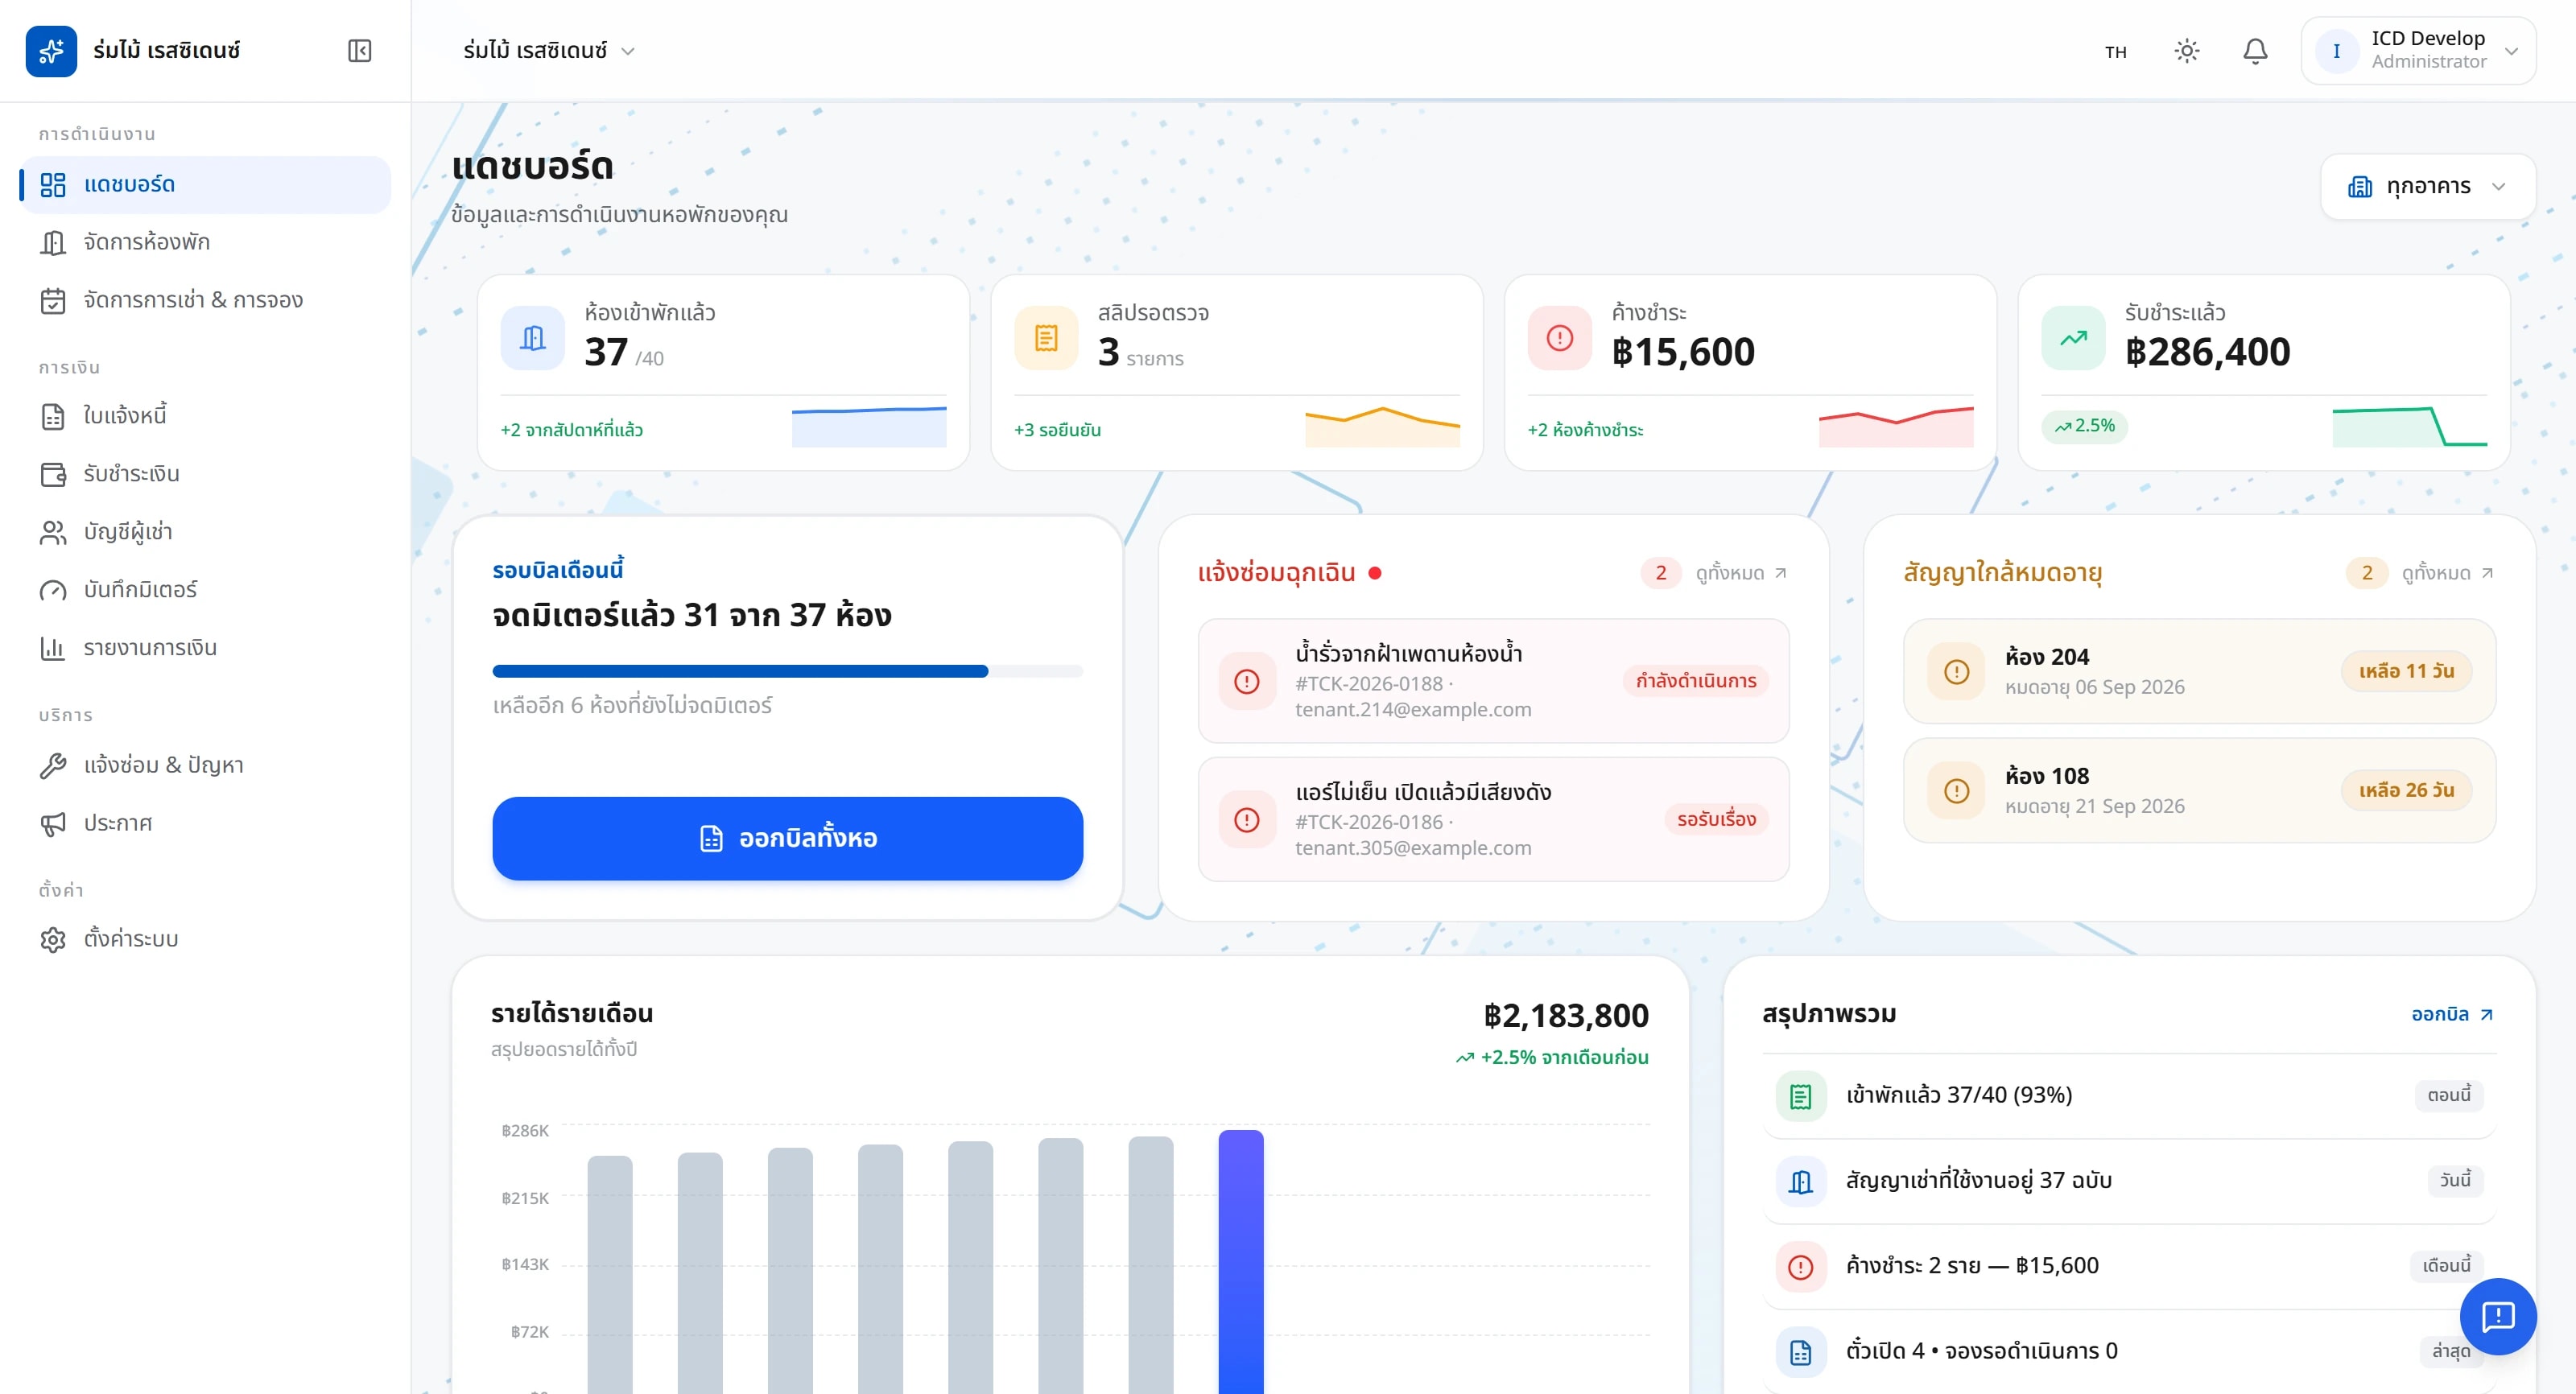Go to แดชบอร์ด in sidebar
The height and width of the screenshot is (1394, 2576).
pos(205,184)
